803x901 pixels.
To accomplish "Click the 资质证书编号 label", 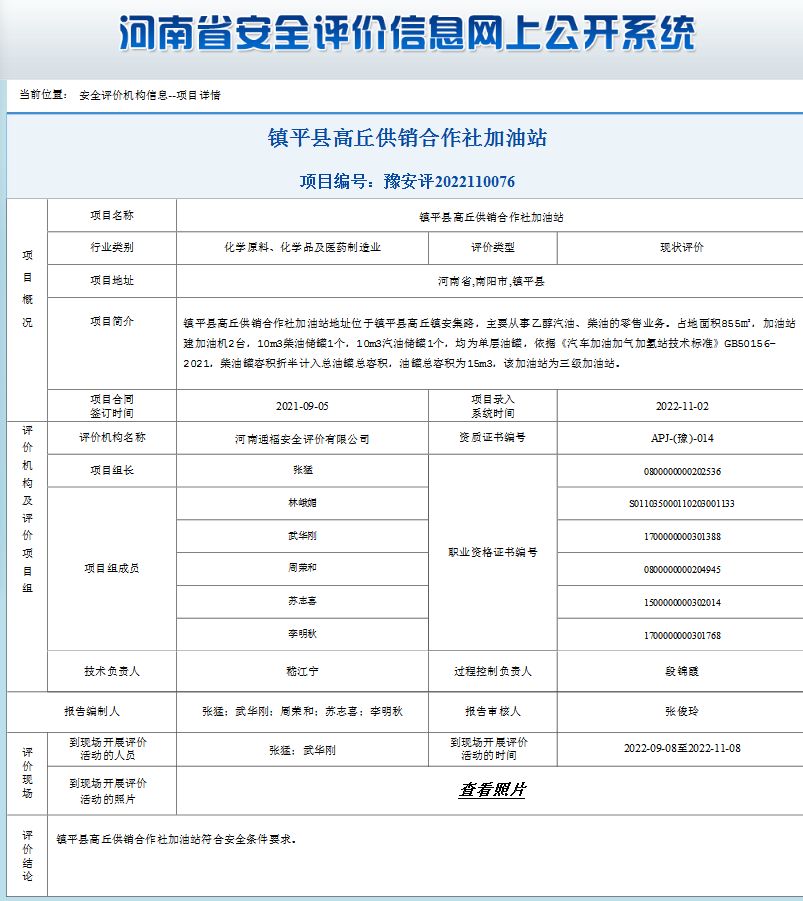I will point(493,438).
